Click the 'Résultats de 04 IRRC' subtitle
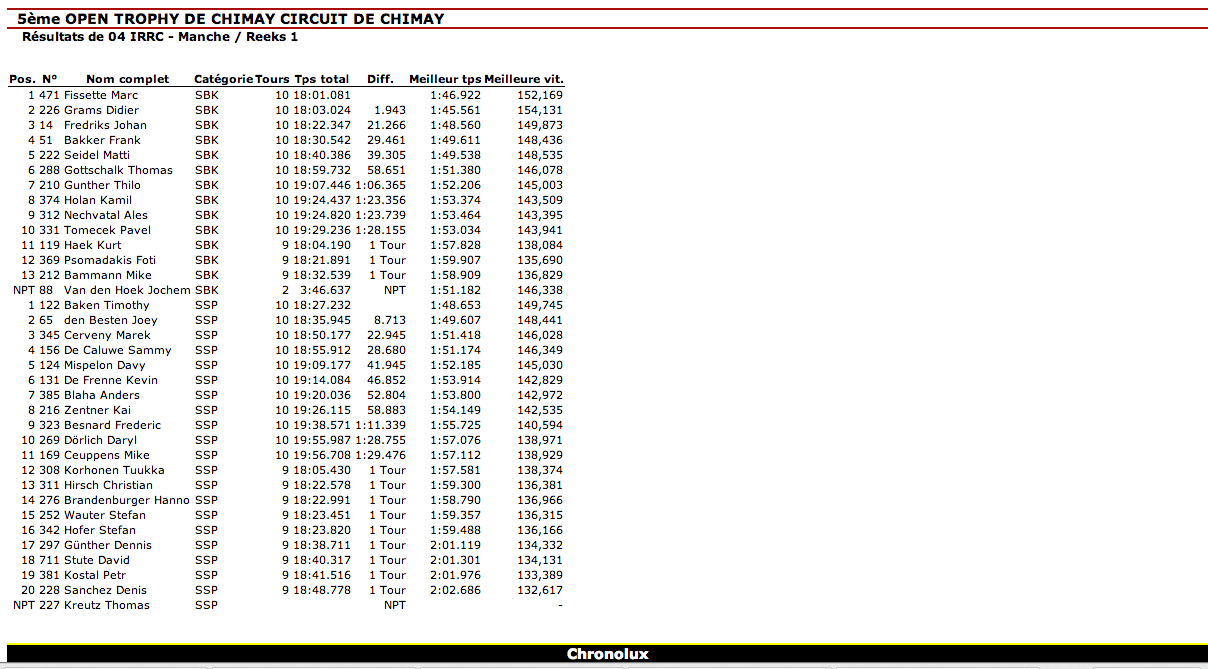The height and width of the screenshot is (669, 1208). [160, 37]
